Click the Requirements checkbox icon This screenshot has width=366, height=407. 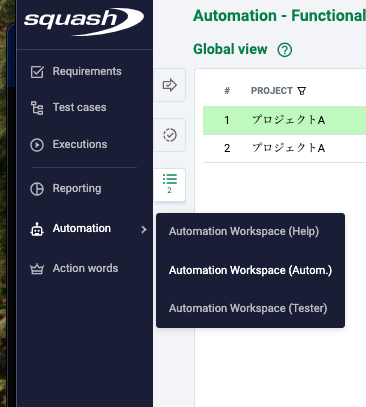(37, 72)
